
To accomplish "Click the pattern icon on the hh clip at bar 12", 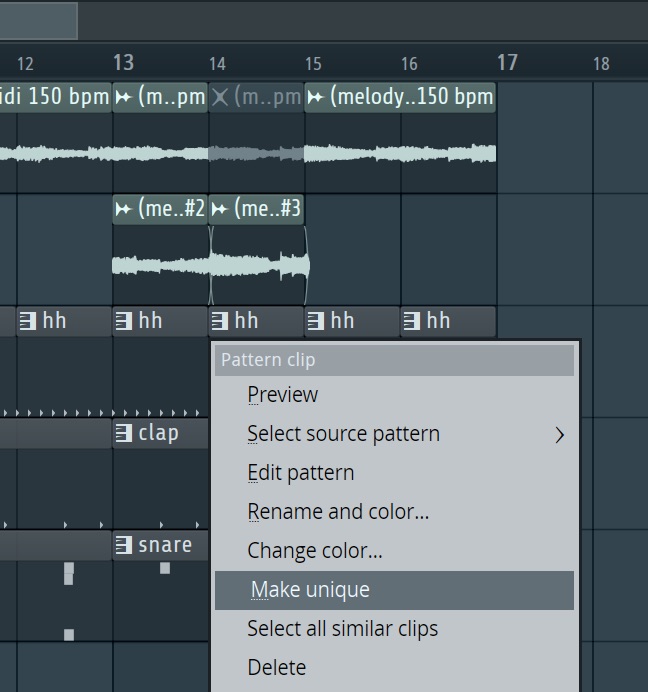I will 28,321.
